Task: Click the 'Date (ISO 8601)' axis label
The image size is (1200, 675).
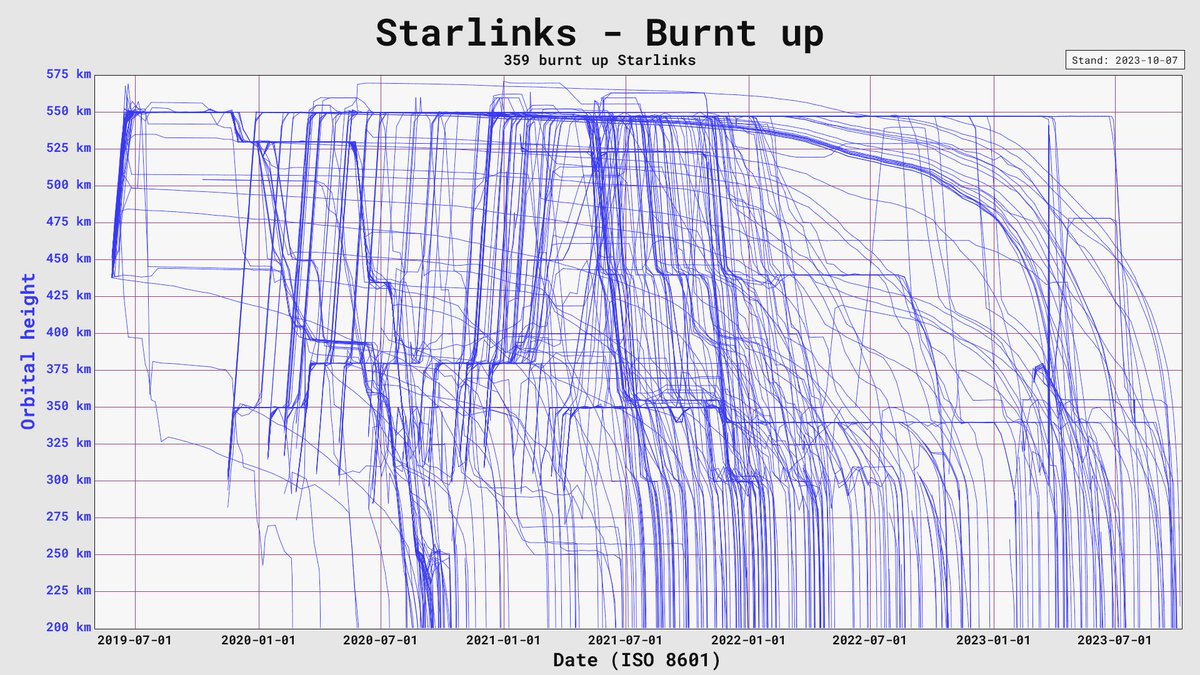Action: point(636,660)
